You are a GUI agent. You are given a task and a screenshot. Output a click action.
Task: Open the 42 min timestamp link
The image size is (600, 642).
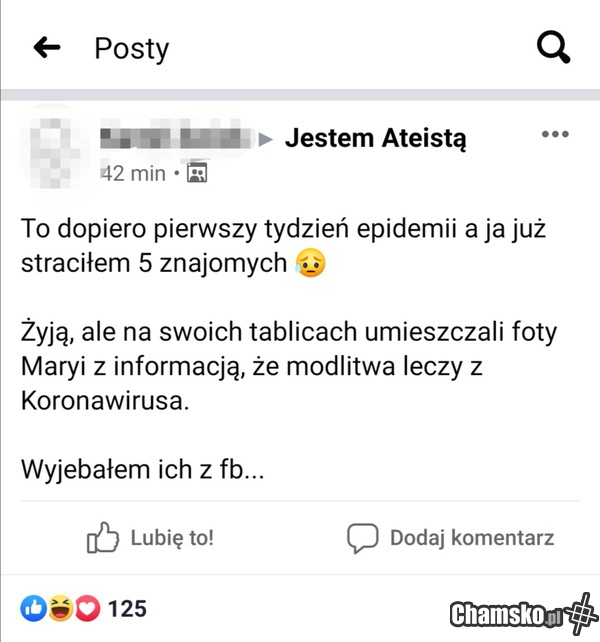(x=133, y=173)
